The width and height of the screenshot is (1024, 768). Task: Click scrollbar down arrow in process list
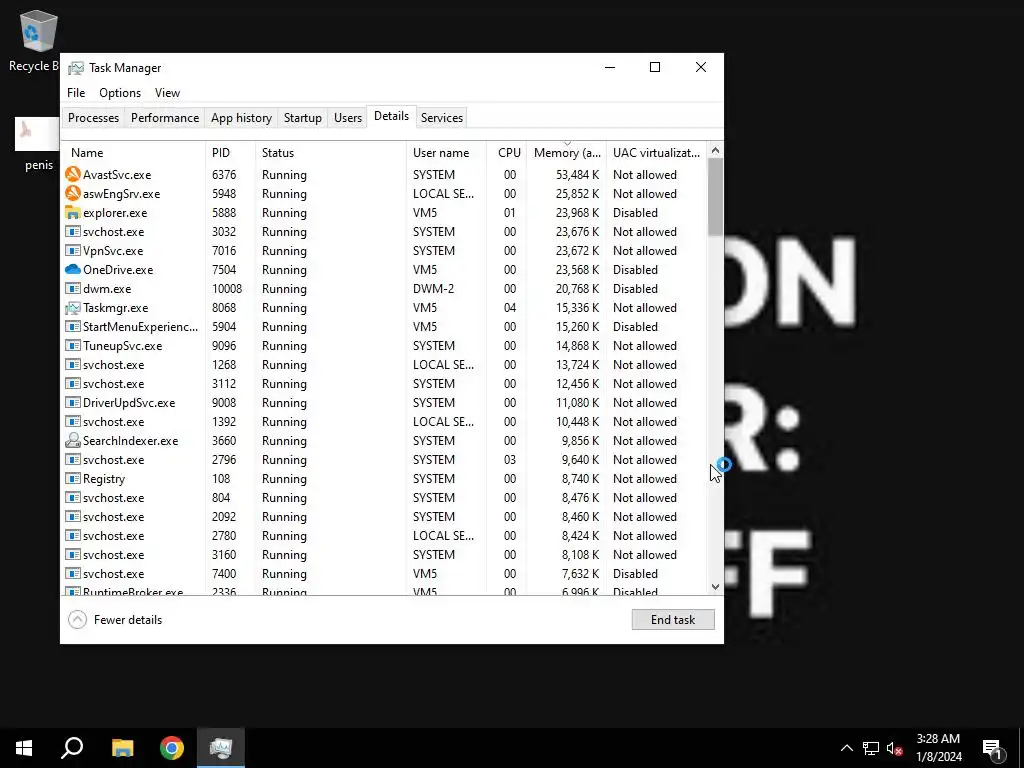pos(715,586)
